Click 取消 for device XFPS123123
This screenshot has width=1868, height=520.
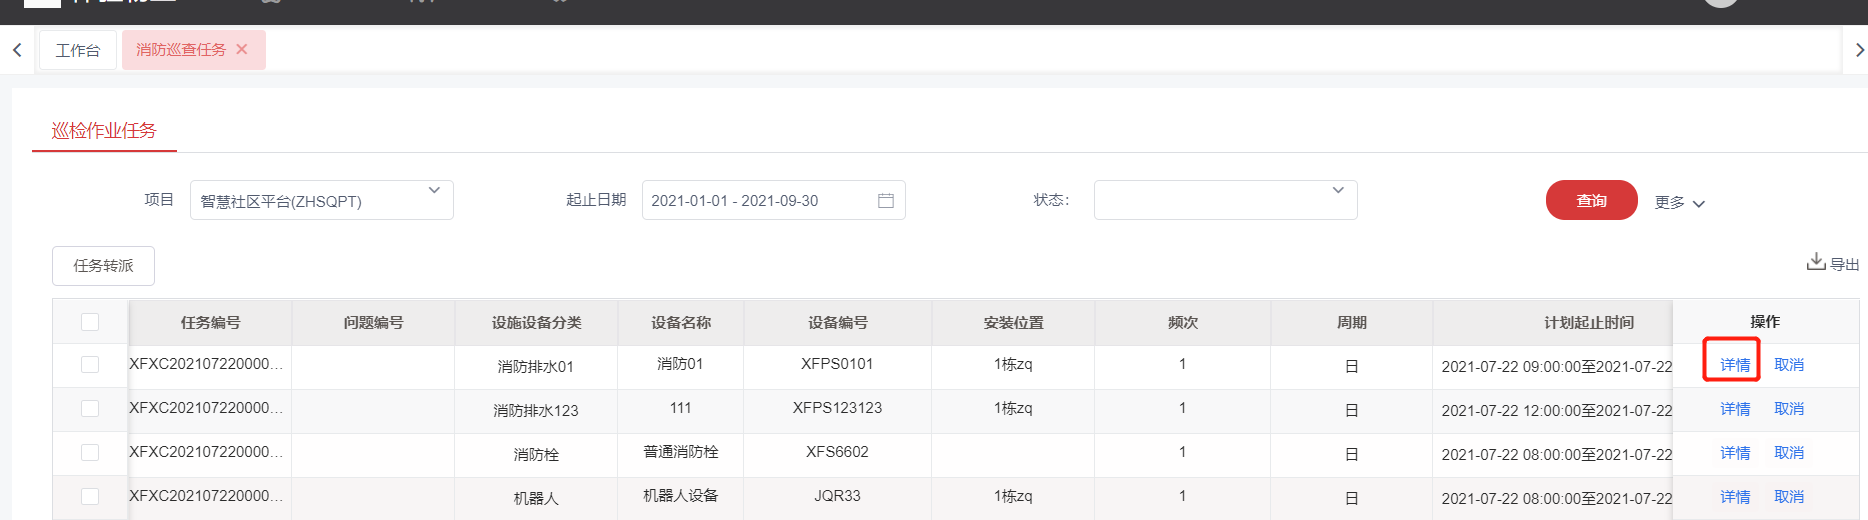[x=1789, y=409]
